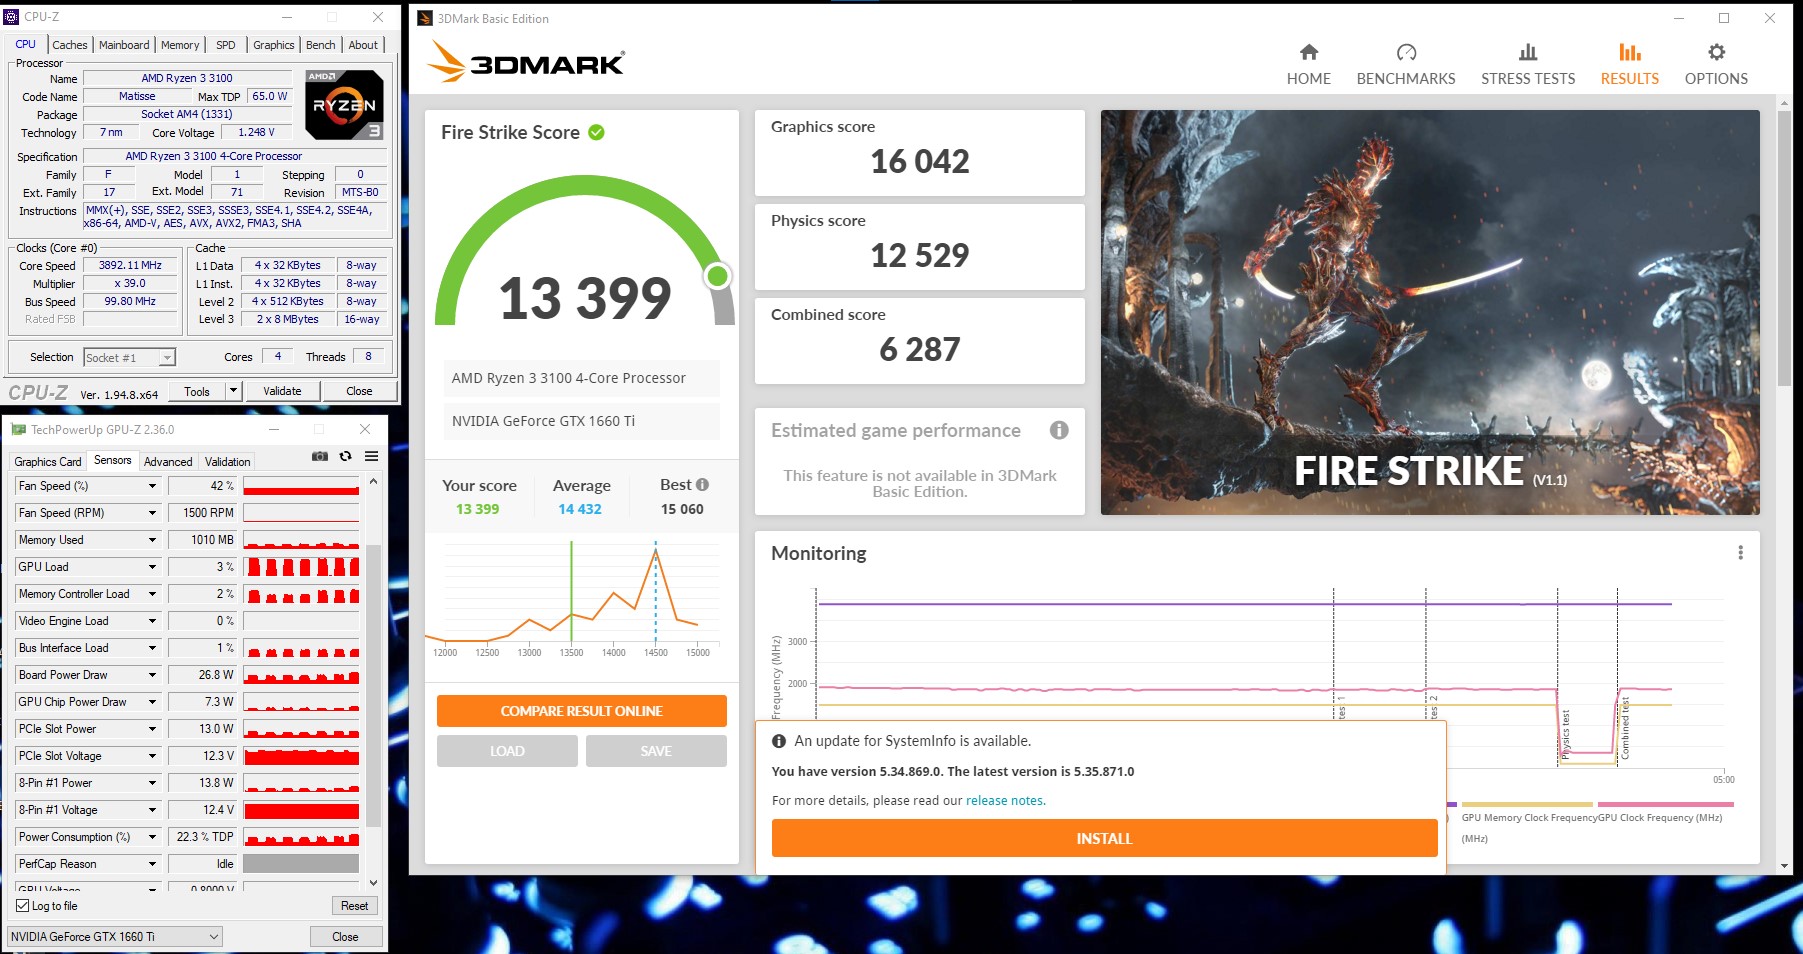Screen dimensions: 1803x954
Task: Click LOAD button in 3DMark
Action: point(507,751)
